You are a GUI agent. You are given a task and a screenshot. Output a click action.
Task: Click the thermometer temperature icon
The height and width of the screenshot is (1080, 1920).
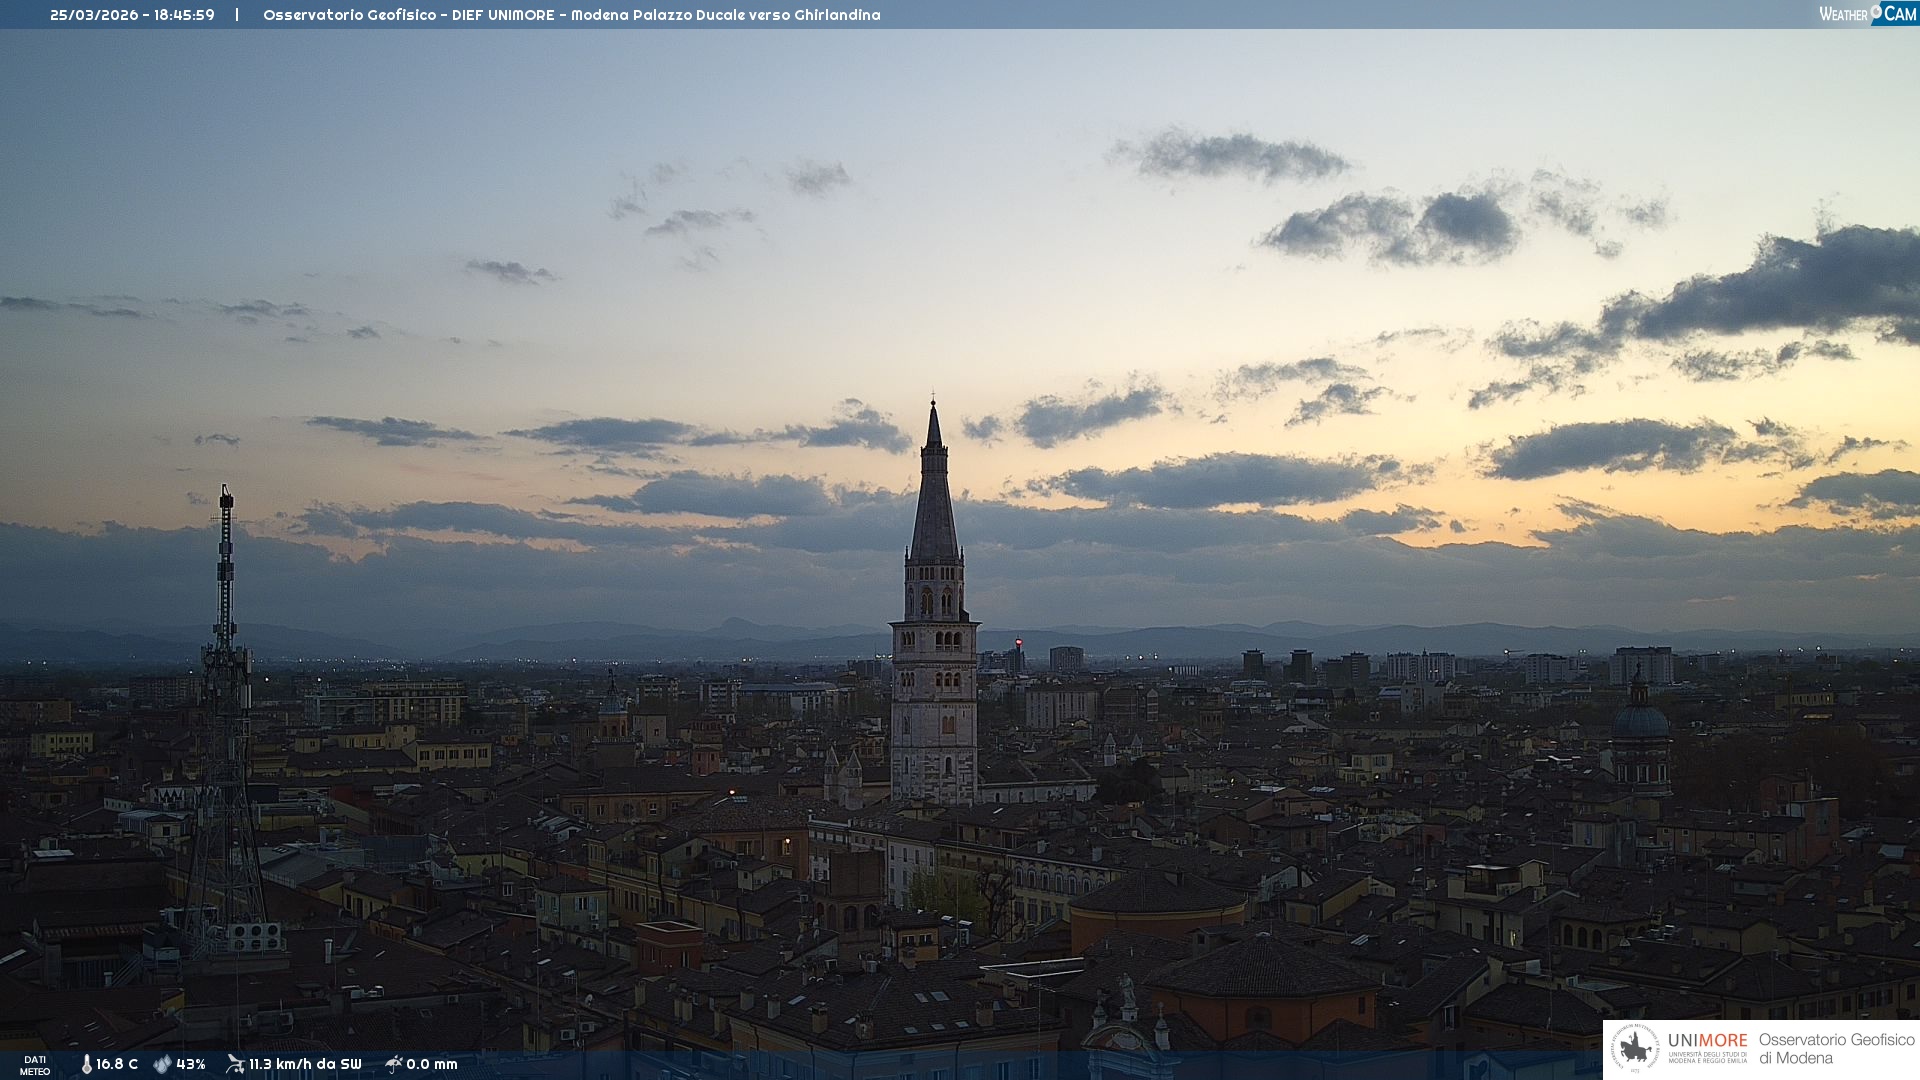86,1064
